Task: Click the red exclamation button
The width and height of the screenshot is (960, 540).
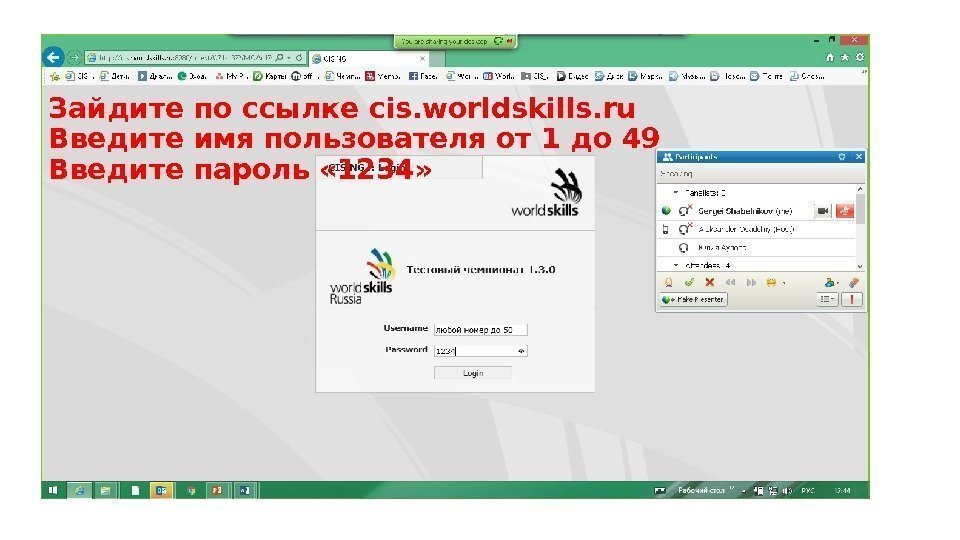Action: (x=852, y=299)
